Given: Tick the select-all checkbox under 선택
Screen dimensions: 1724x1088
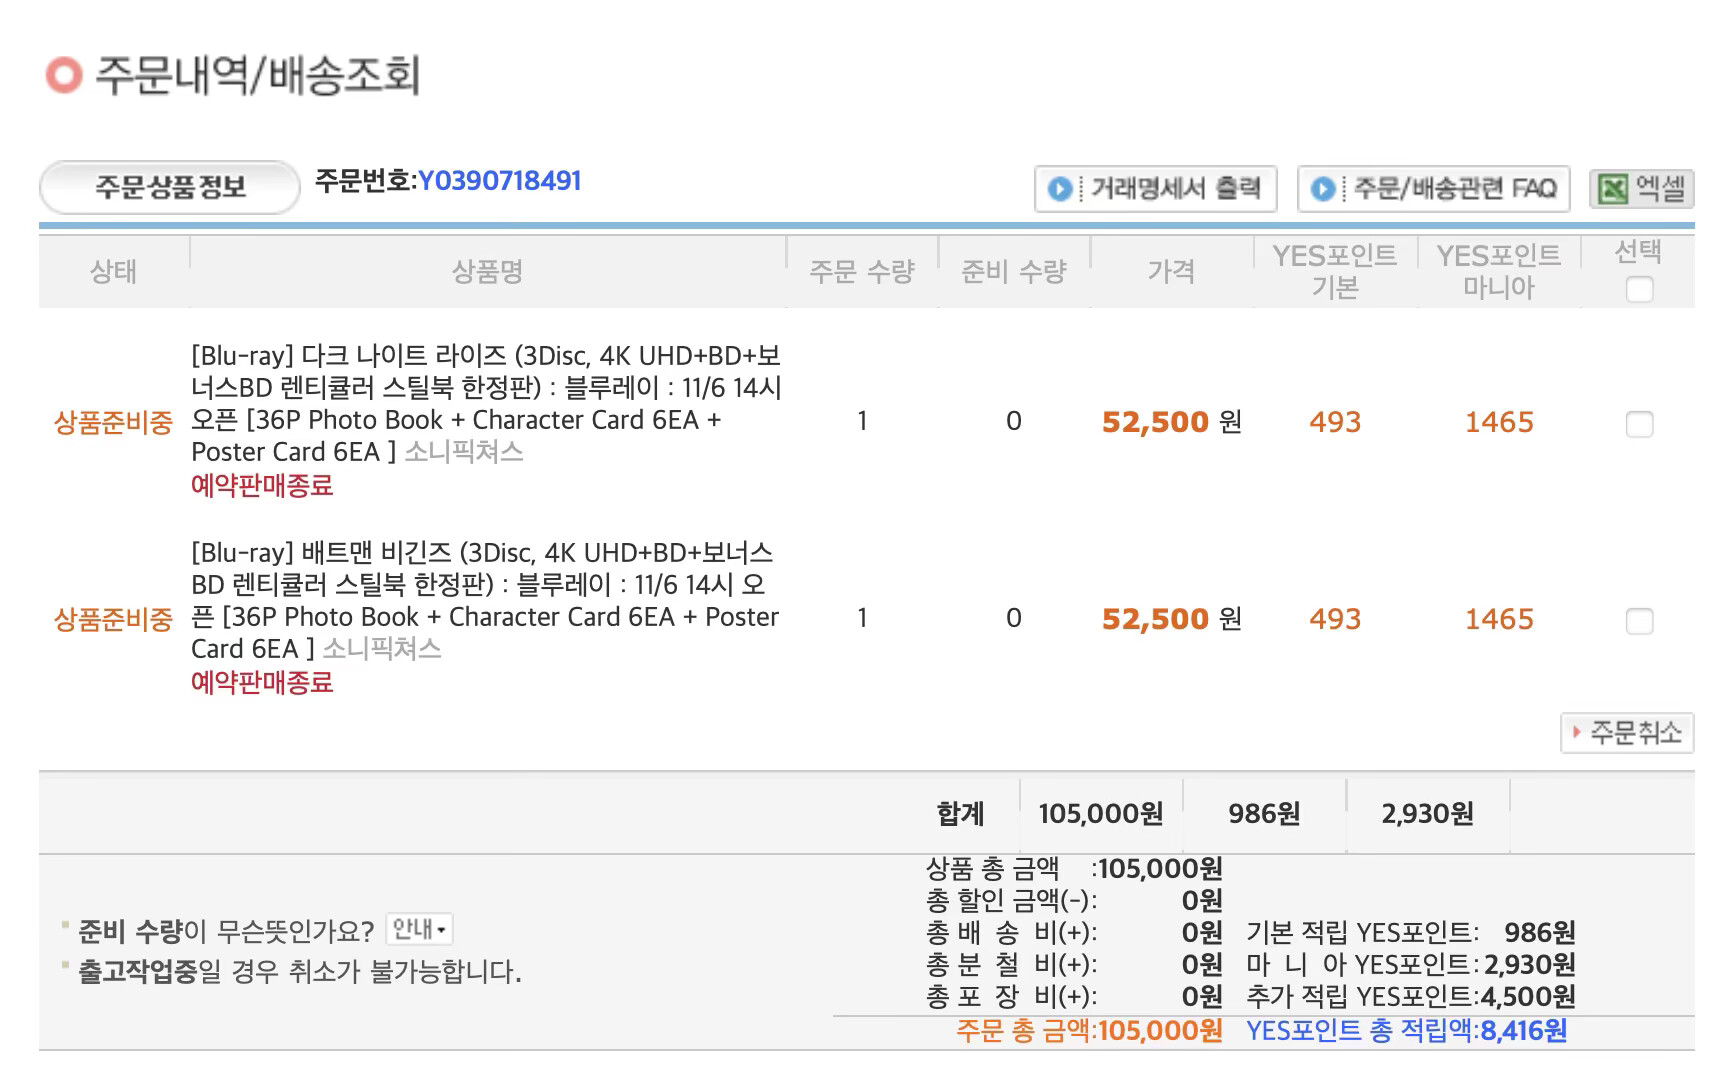Looking at the screenshot, I should point(1639,290).
